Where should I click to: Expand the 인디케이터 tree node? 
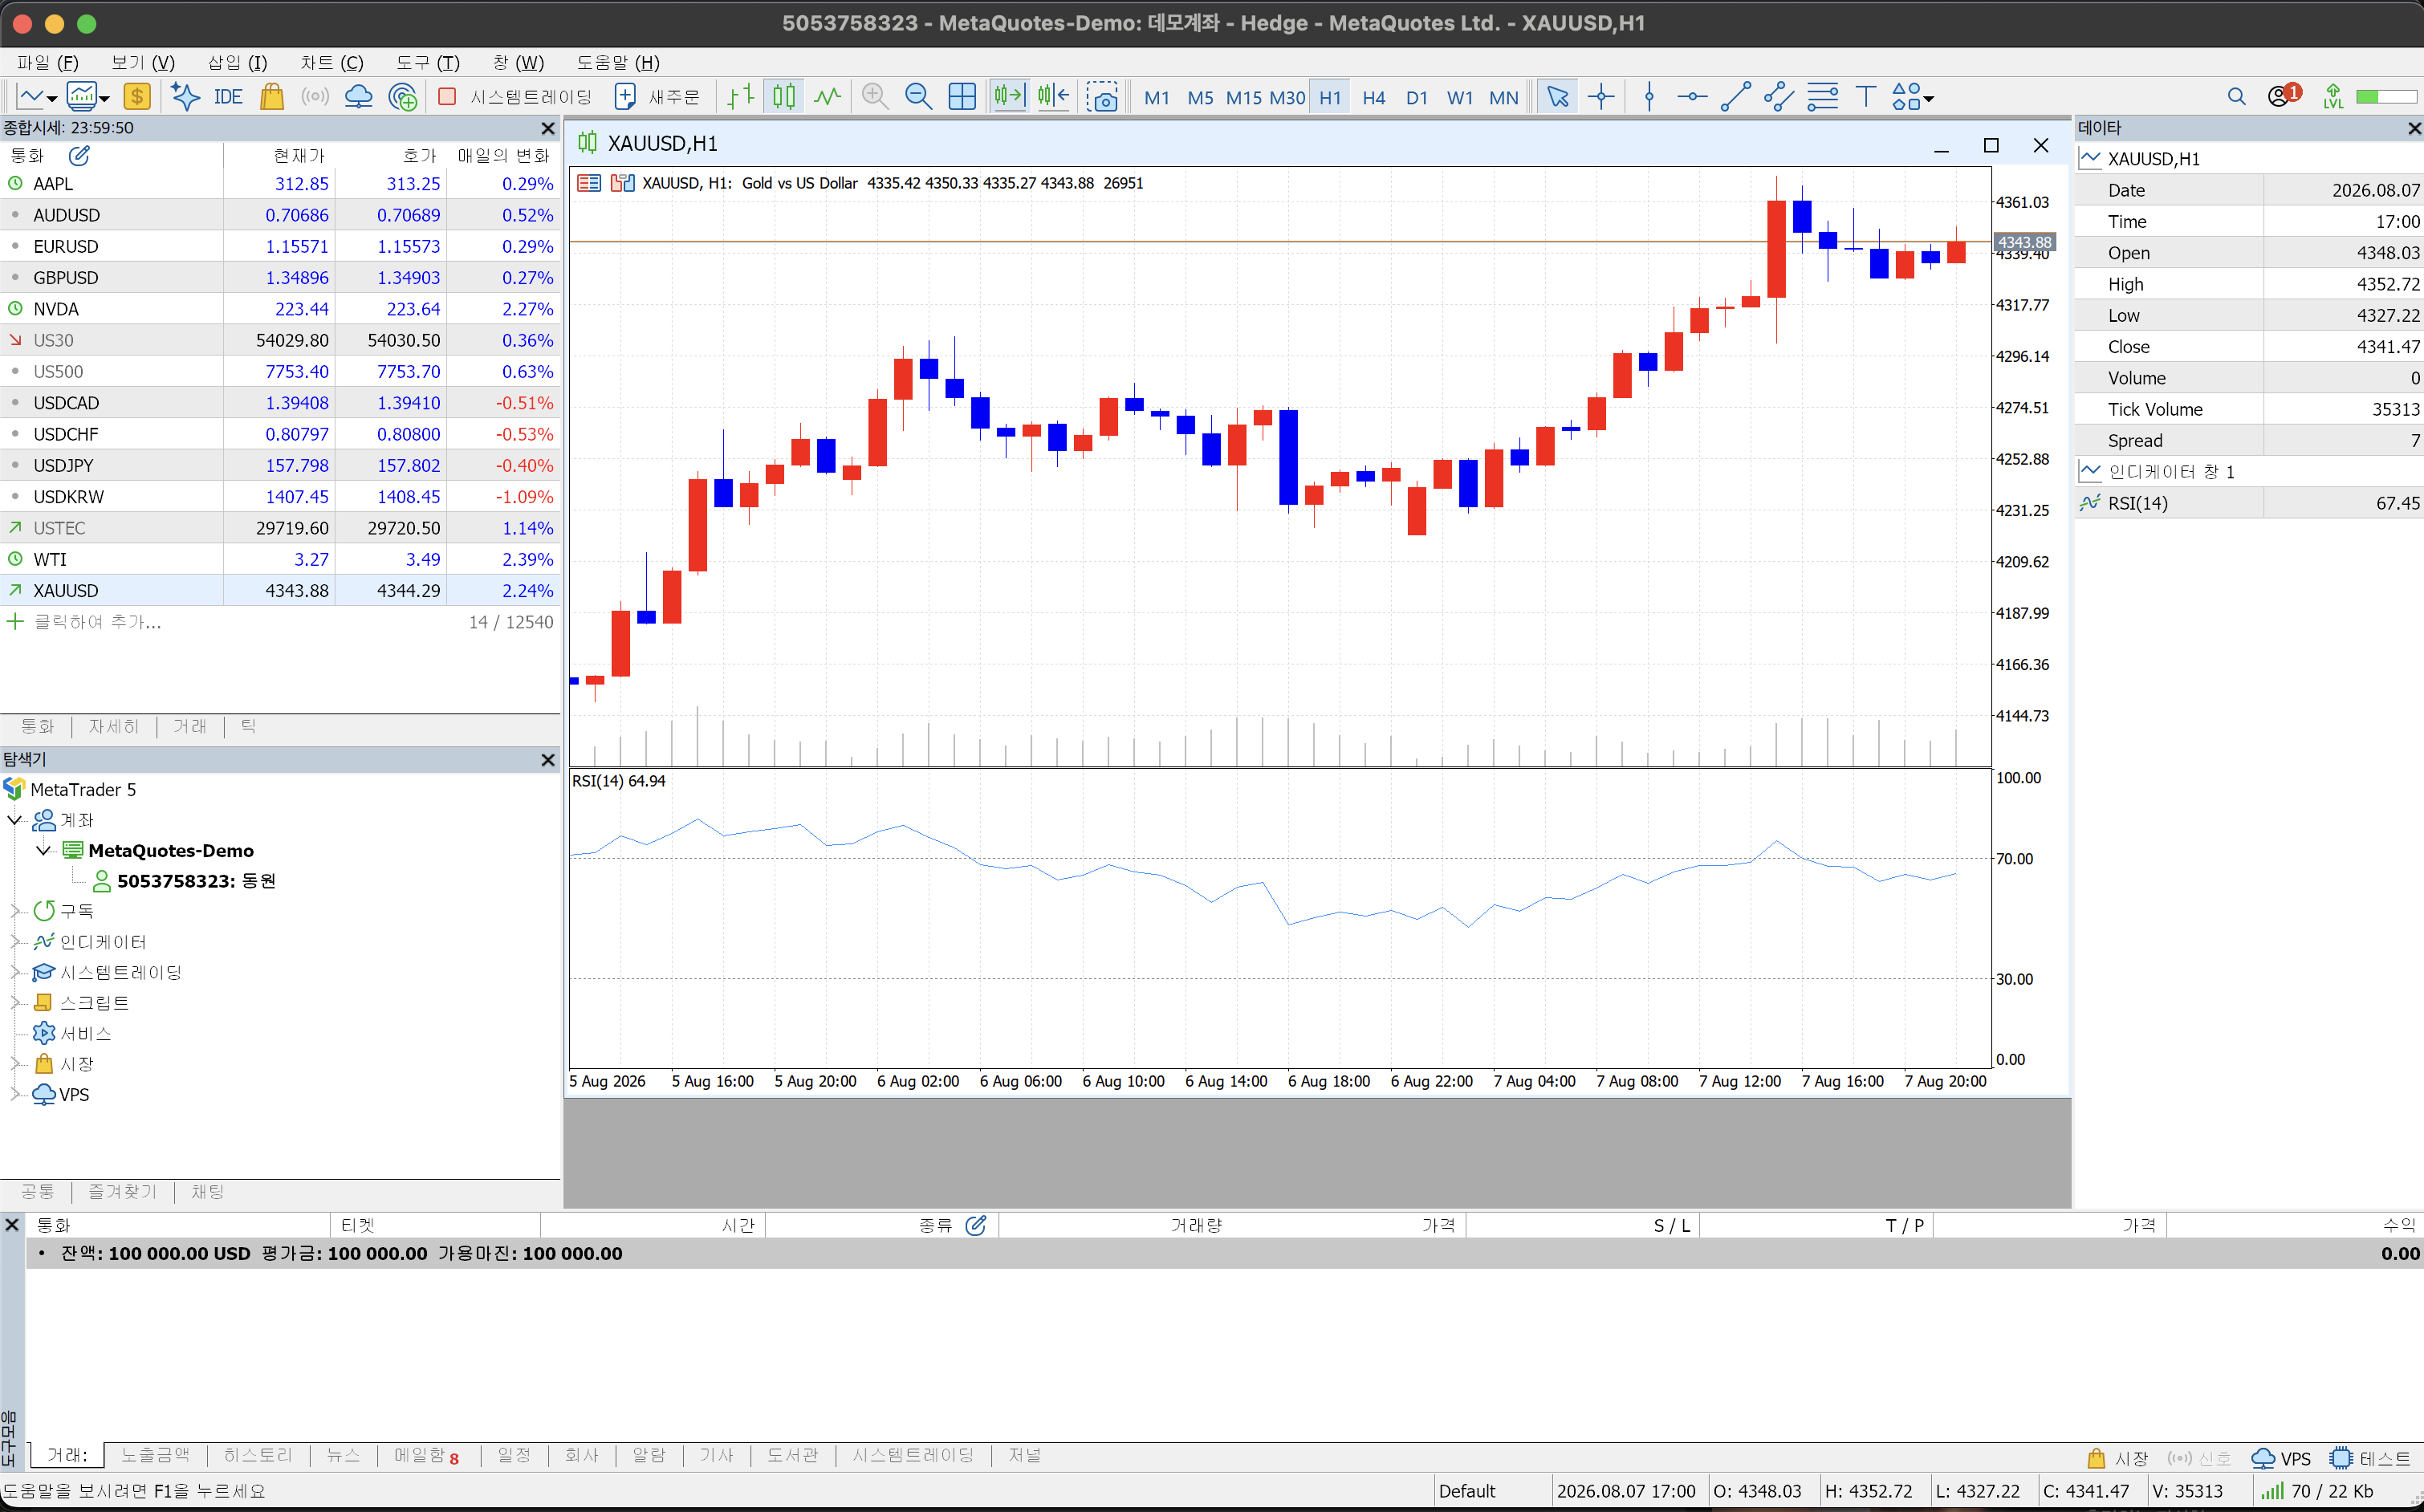15,942
